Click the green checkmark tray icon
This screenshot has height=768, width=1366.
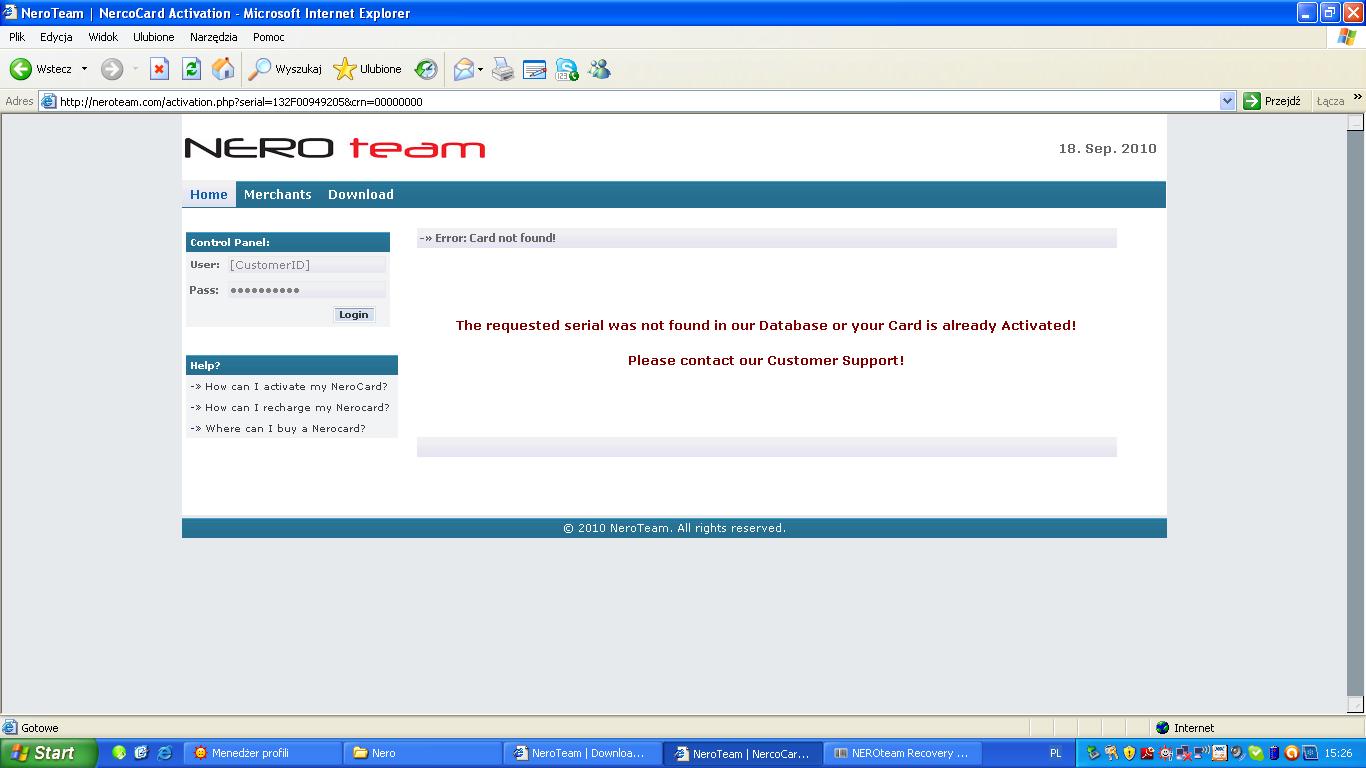(x=1255, y=753)
